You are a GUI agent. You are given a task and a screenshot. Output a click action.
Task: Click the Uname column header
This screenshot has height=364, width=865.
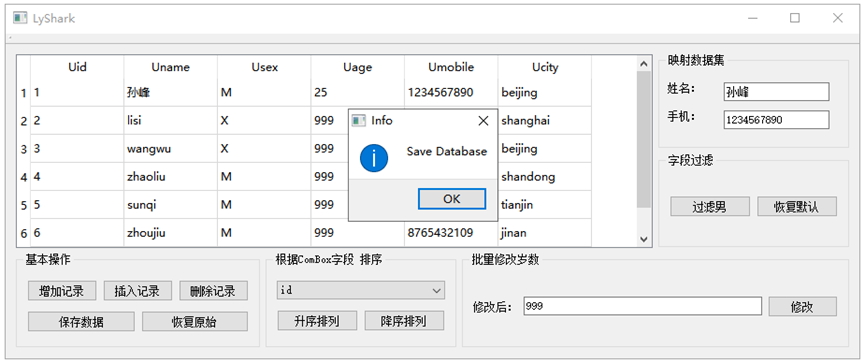[x=170, y=67]
